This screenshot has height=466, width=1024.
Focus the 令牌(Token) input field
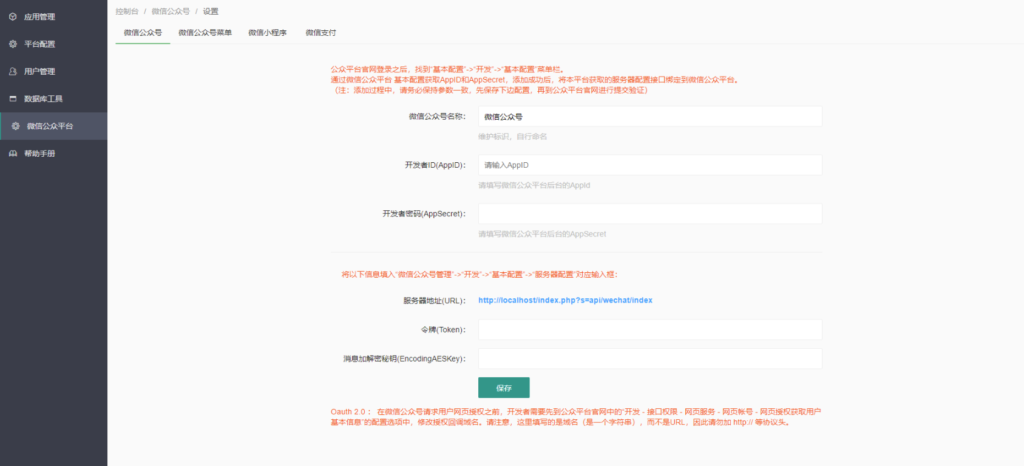(x=650, y=330)
